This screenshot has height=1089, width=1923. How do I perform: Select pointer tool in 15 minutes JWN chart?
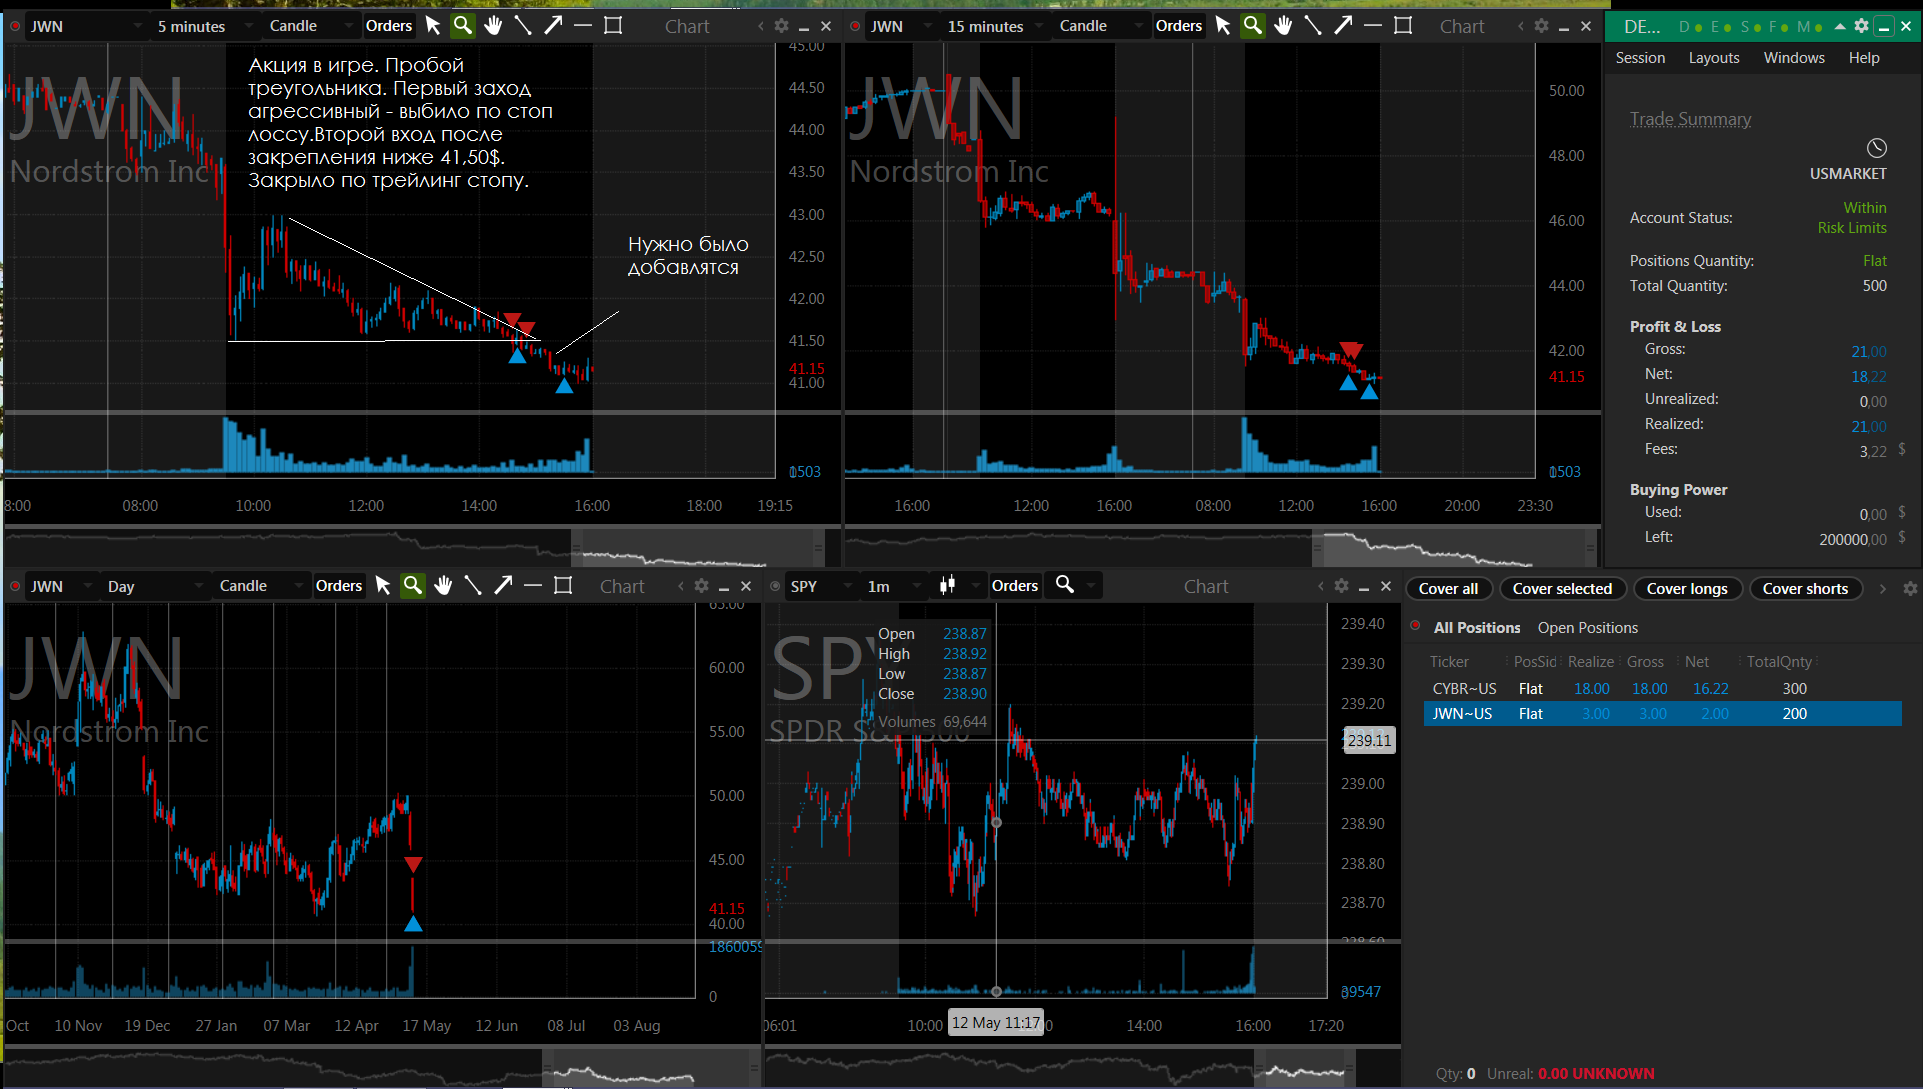pyautogui.click(x=1223, y=26)
